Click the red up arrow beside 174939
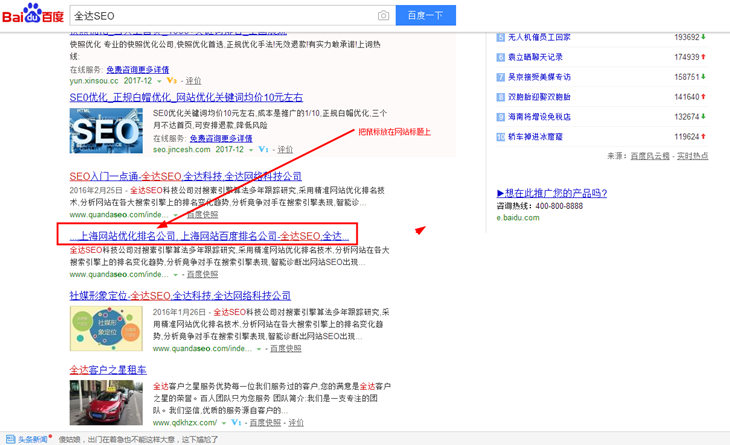 [x=703, y=57]
